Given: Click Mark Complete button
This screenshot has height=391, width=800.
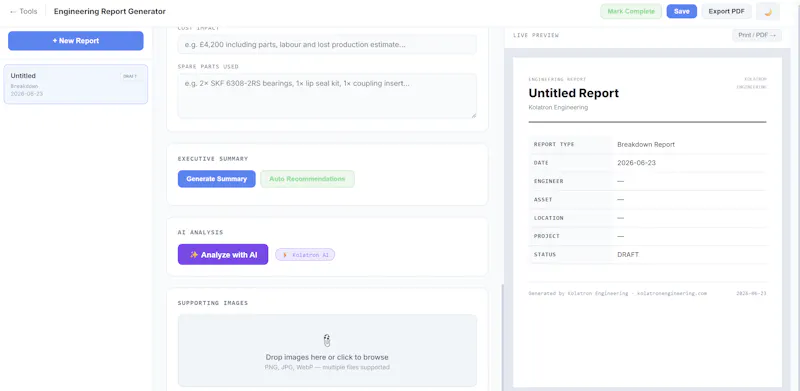Looking at the screenshot, I should 631,11.
